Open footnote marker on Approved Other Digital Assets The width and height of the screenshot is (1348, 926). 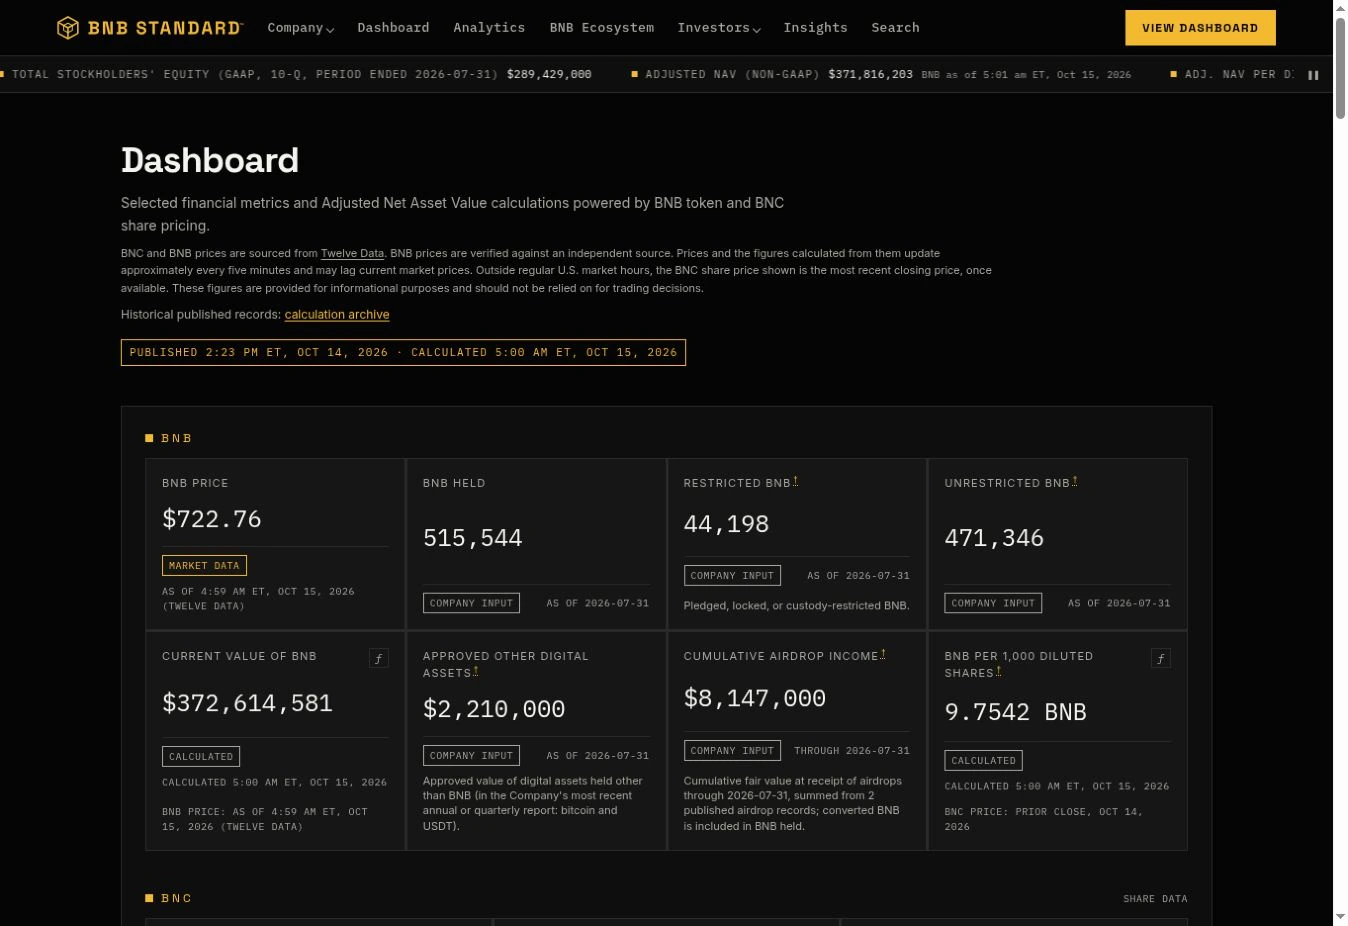tap(475, 671)
